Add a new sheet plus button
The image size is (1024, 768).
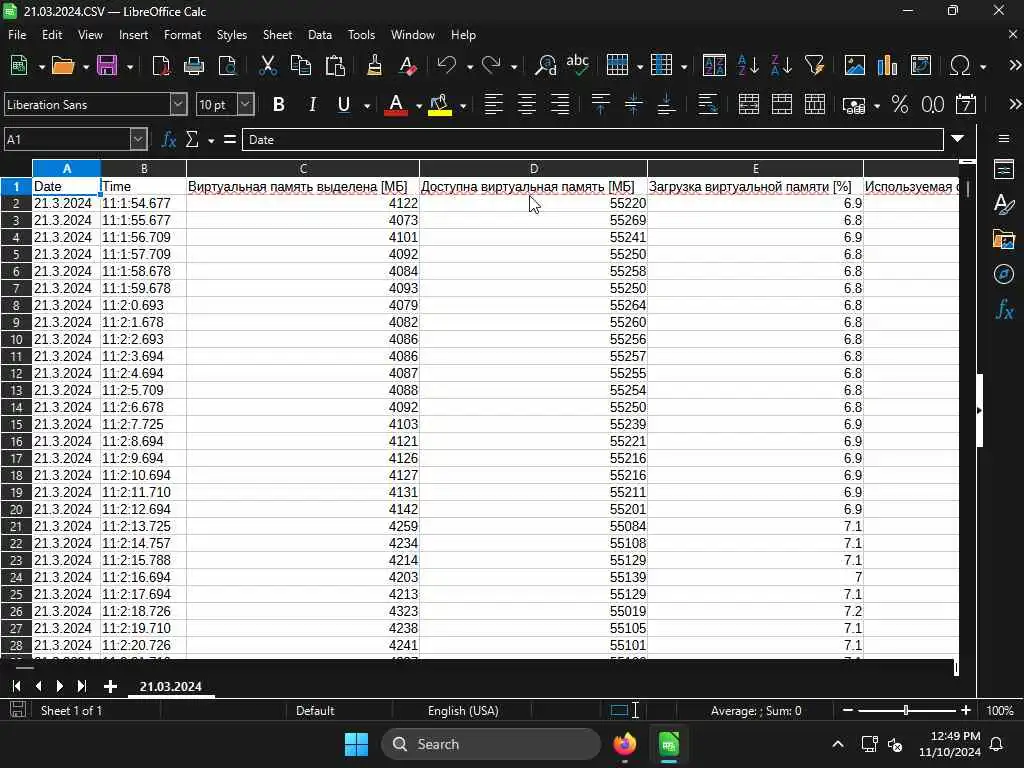tap(110, 686)
